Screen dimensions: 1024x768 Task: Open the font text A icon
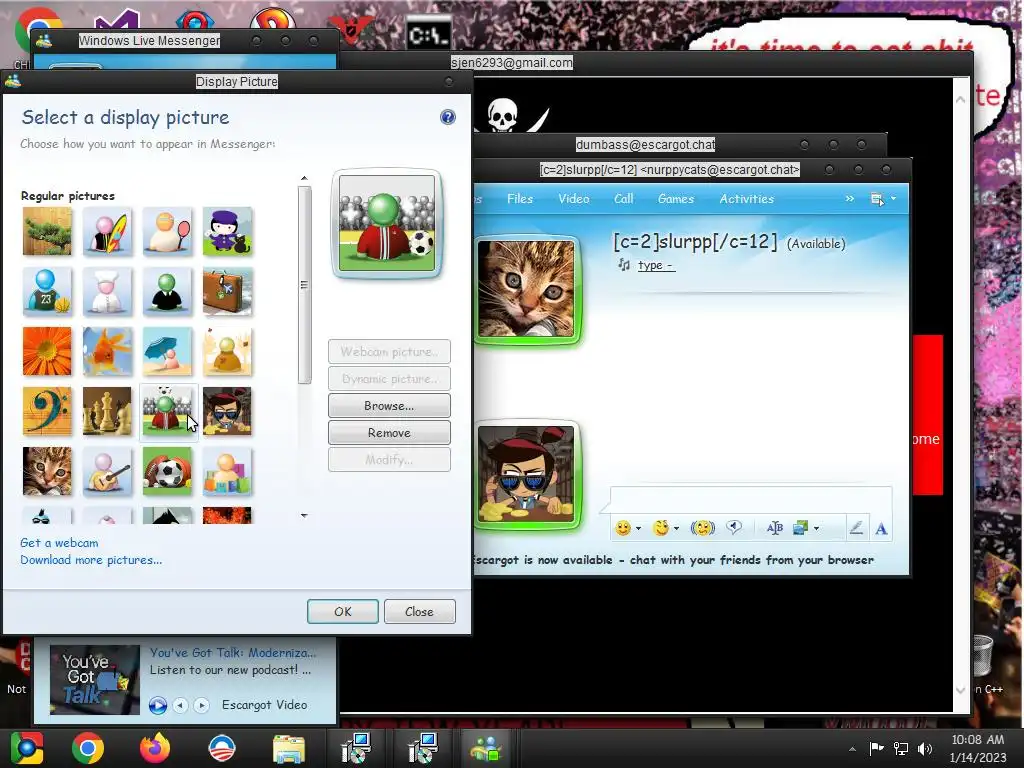[881, 528]
